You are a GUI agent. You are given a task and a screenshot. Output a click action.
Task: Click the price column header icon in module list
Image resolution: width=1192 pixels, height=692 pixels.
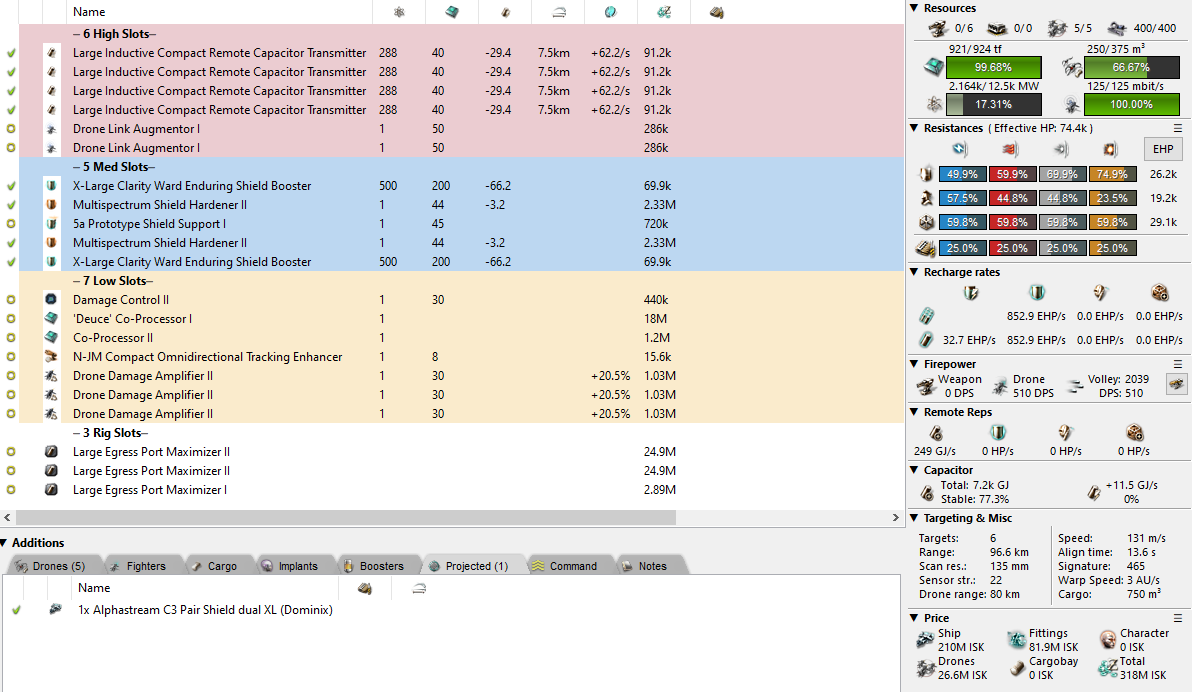[662, 12]
